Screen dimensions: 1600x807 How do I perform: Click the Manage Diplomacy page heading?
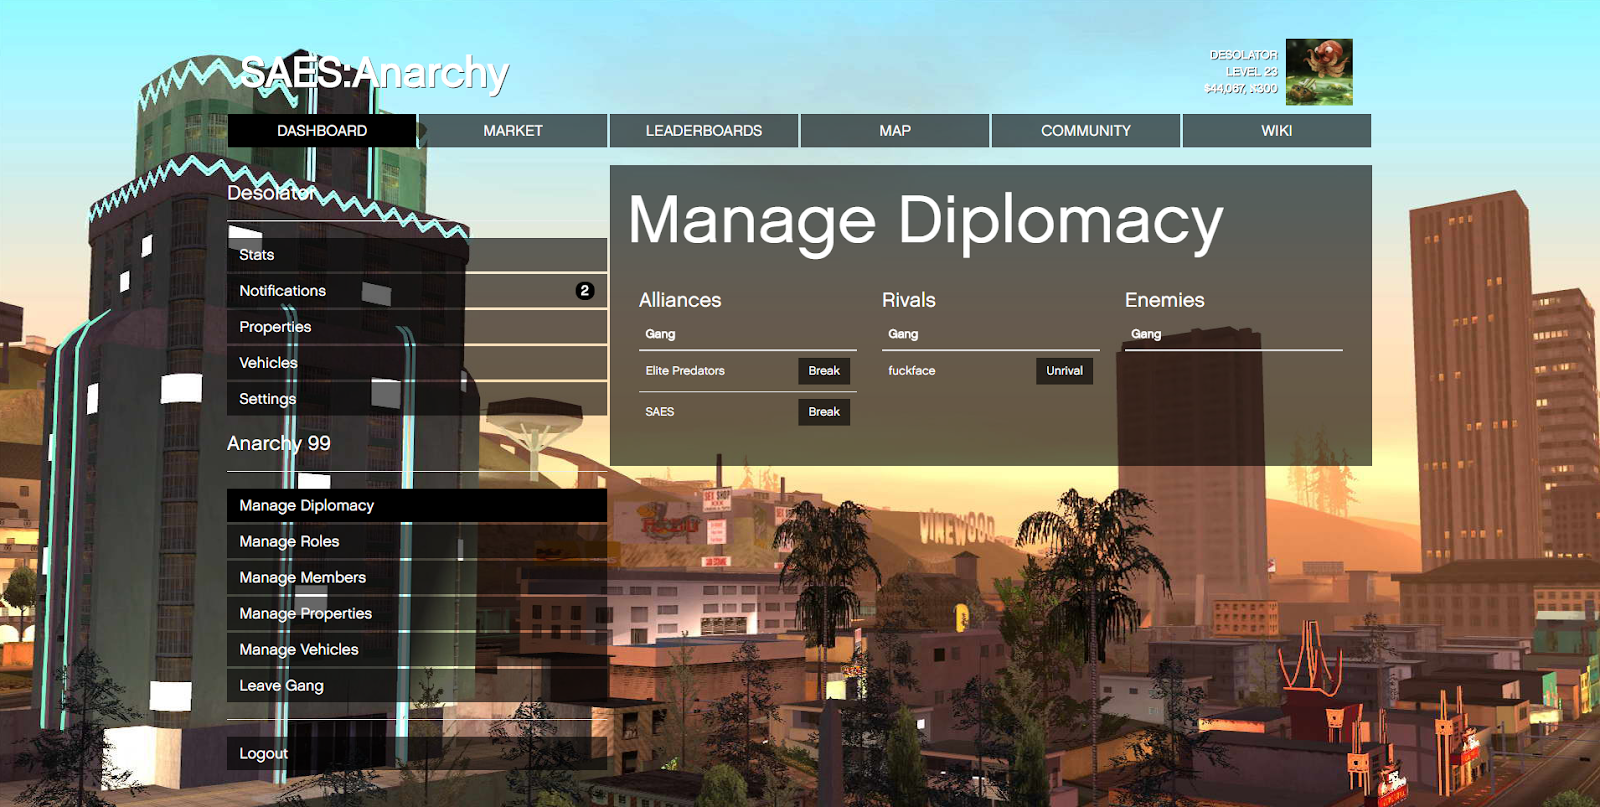pyautogui.click(x=926, y=221)
